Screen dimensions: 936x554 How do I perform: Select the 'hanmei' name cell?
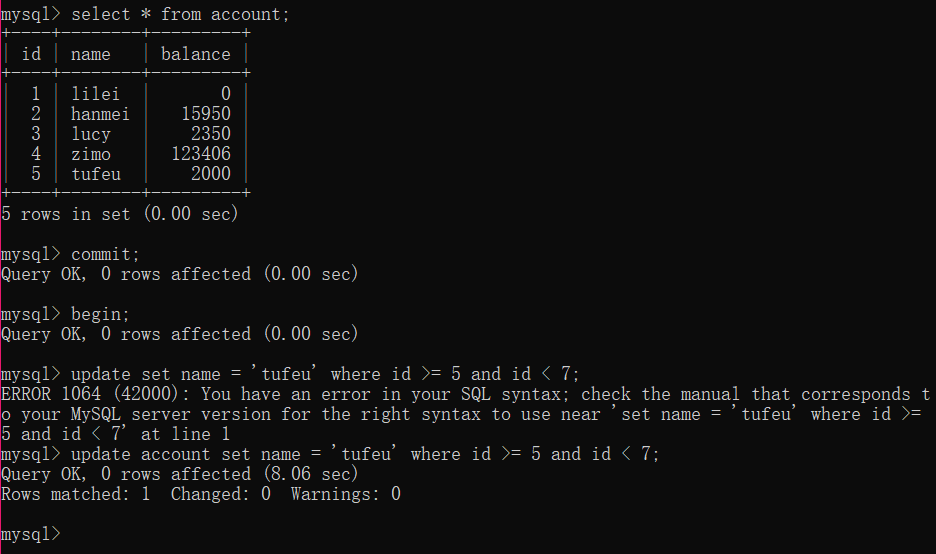click(100, 113)
